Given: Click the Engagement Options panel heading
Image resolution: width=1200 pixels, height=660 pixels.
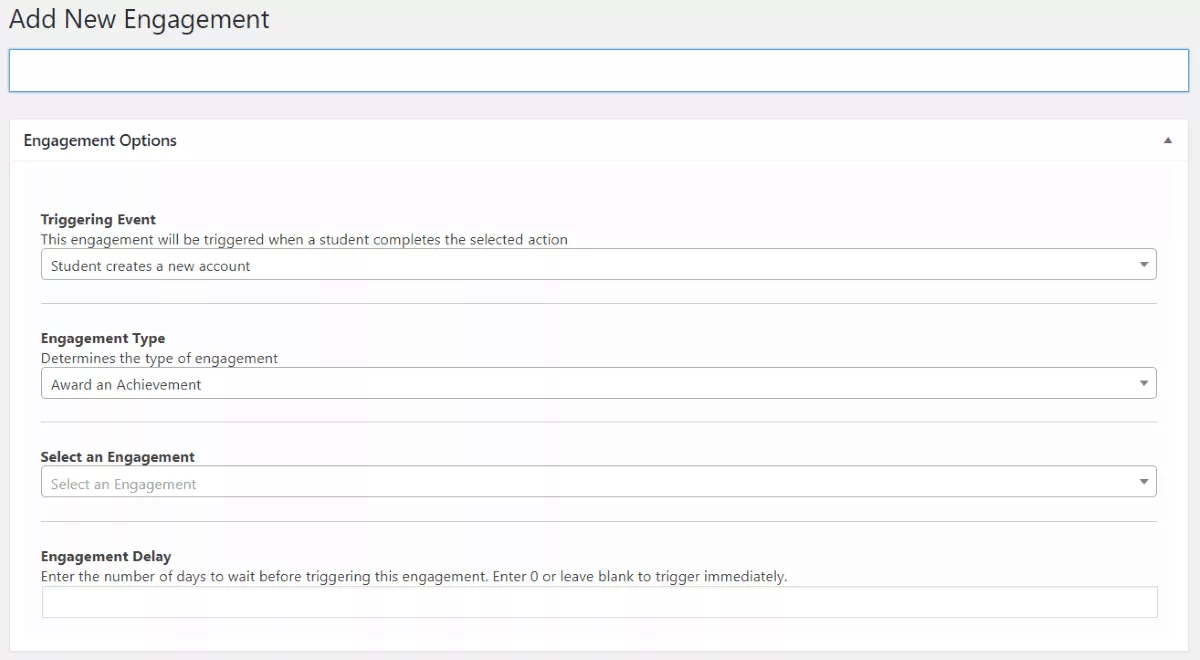Looking at the screenshot, I should pos(100,141).
